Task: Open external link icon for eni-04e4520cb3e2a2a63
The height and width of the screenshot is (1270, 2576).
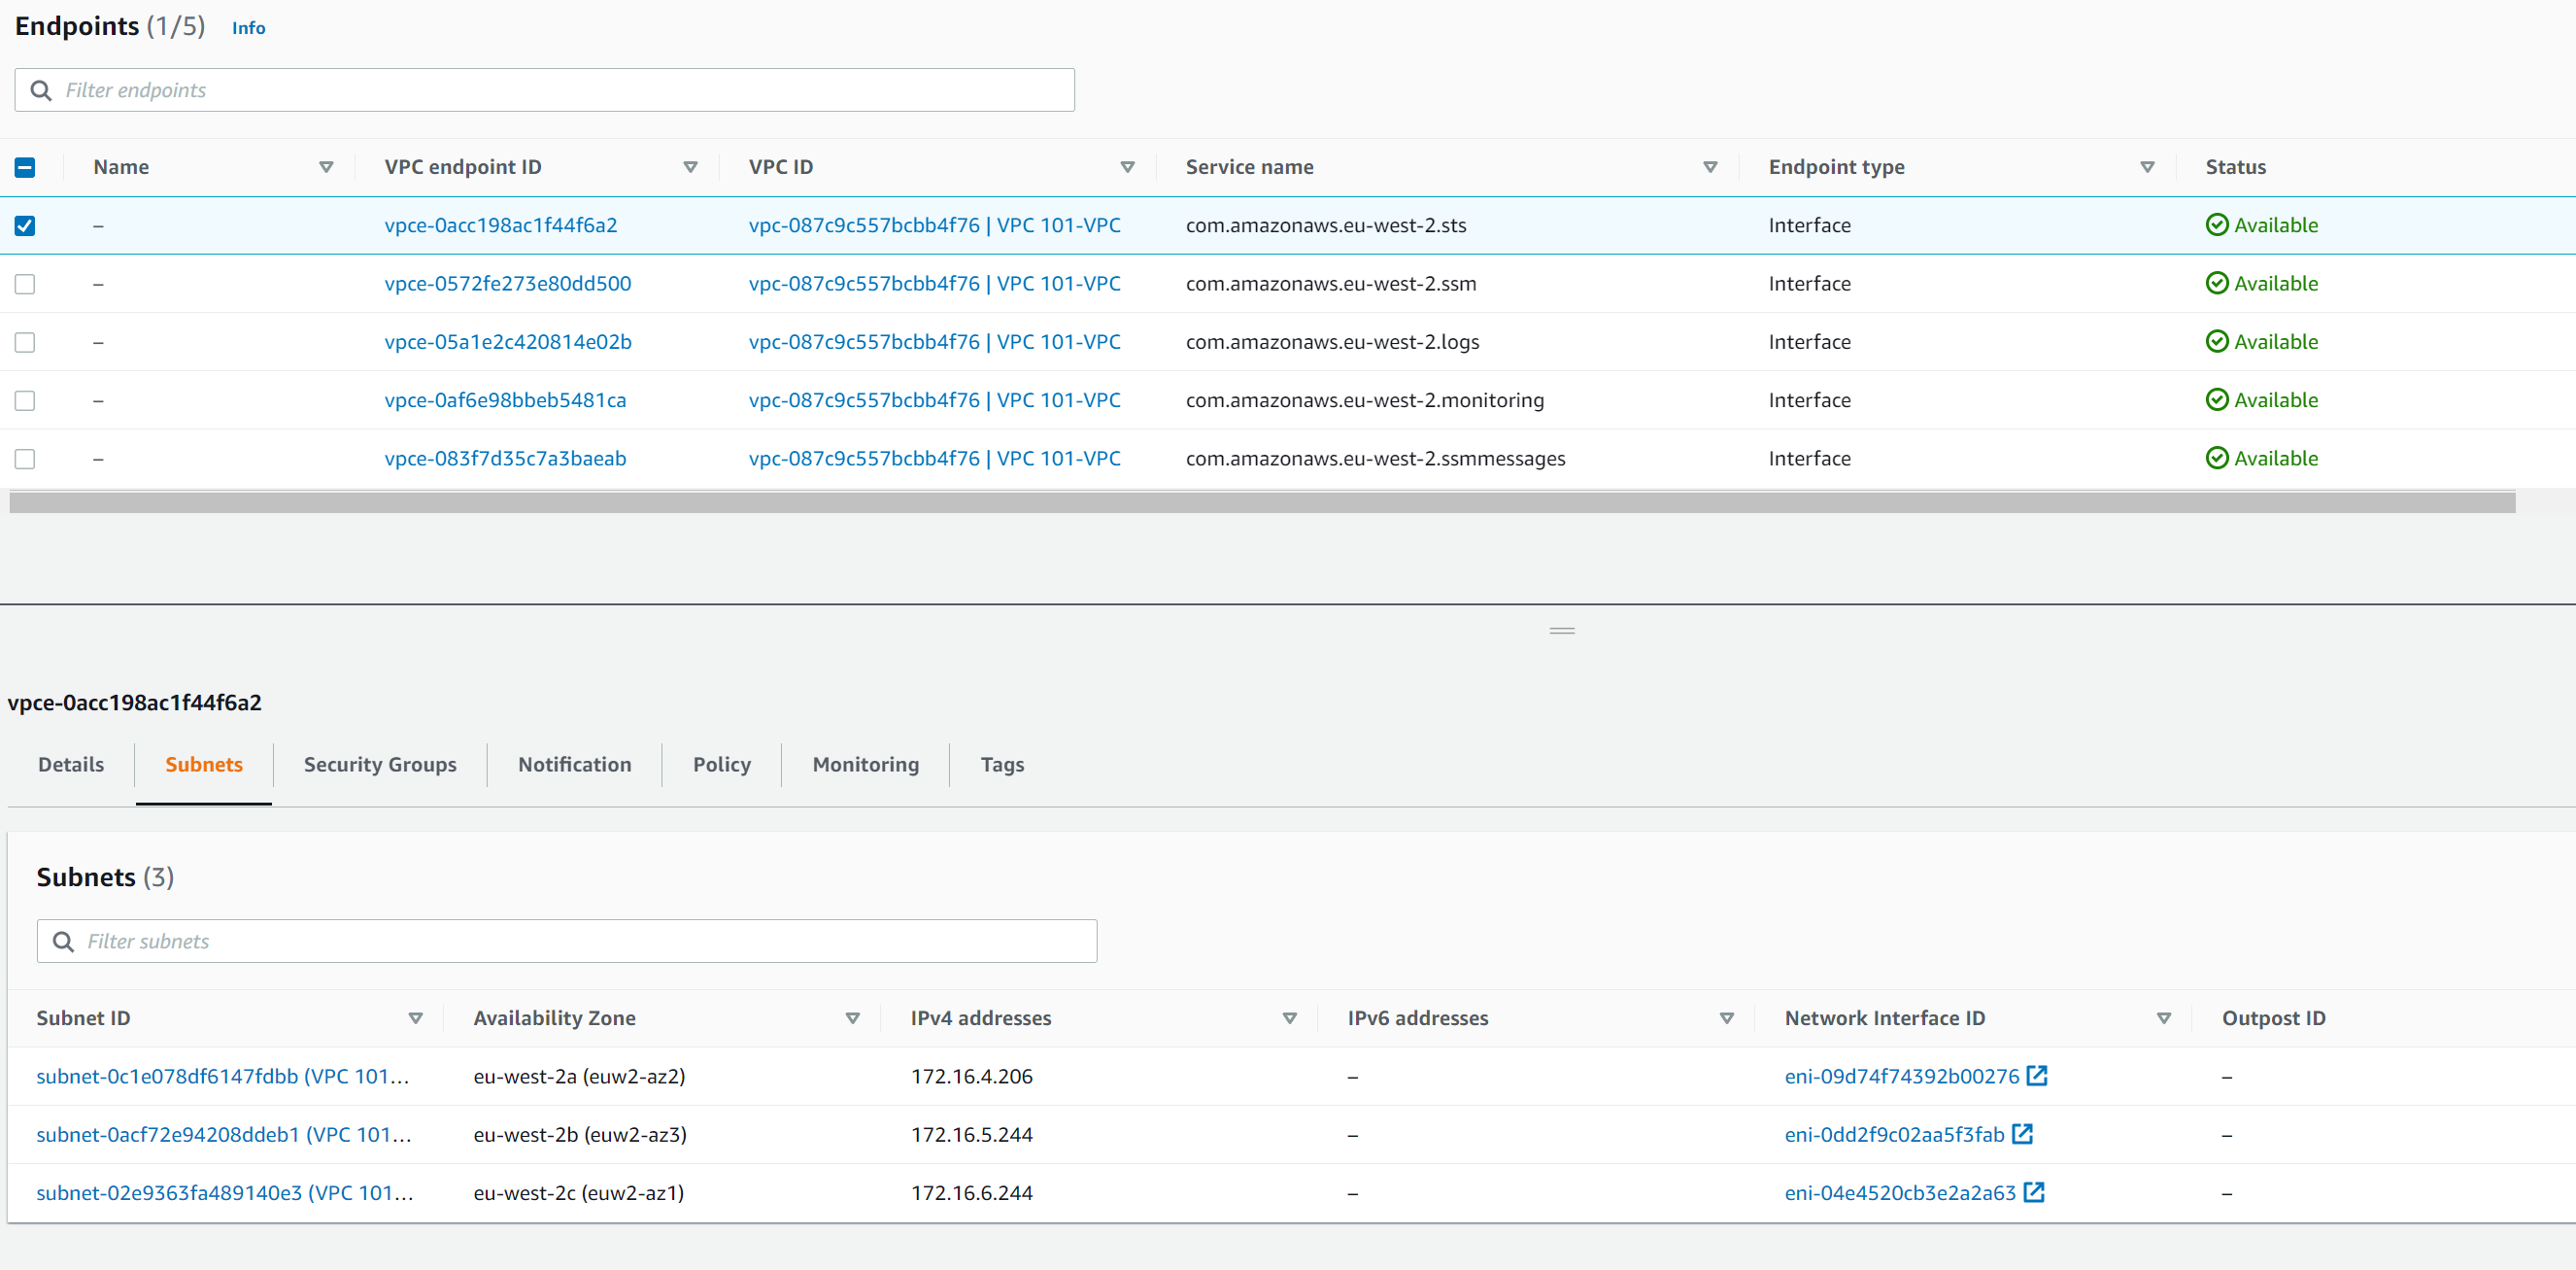Action: 2034,1192
